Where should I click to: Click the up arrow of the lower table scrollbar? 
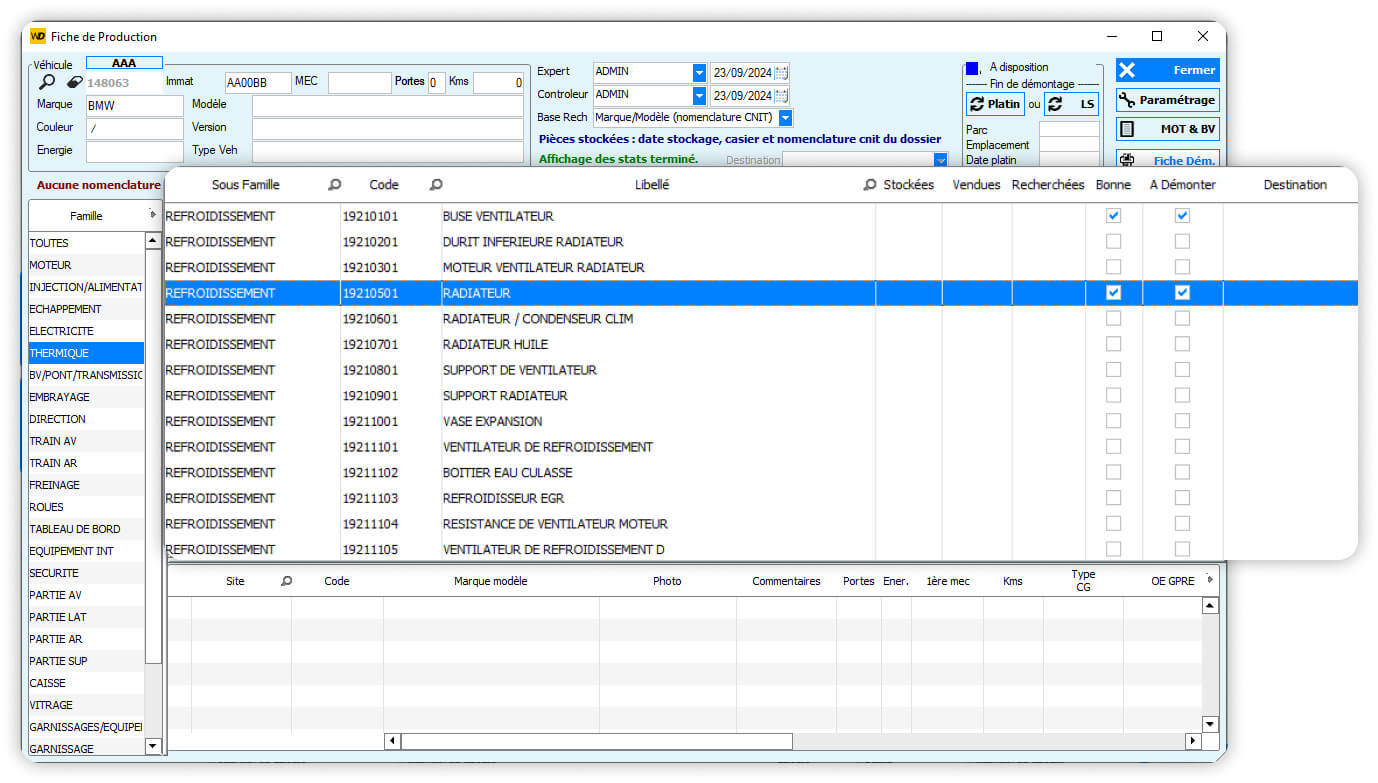(1210, 606)
